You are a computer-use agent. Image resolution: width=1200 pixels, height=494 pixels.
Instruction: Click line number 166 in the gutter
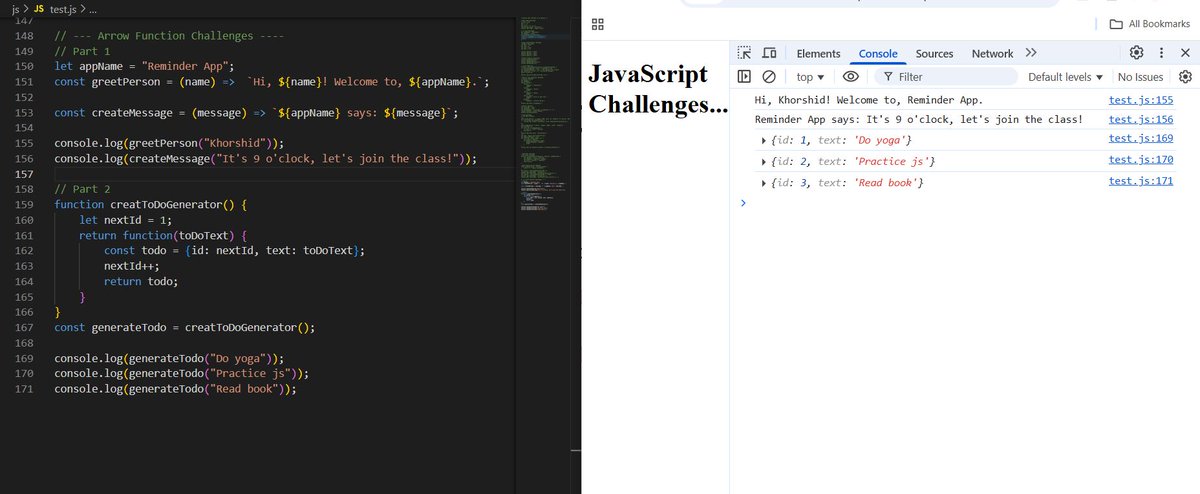(x=26, y=312)
